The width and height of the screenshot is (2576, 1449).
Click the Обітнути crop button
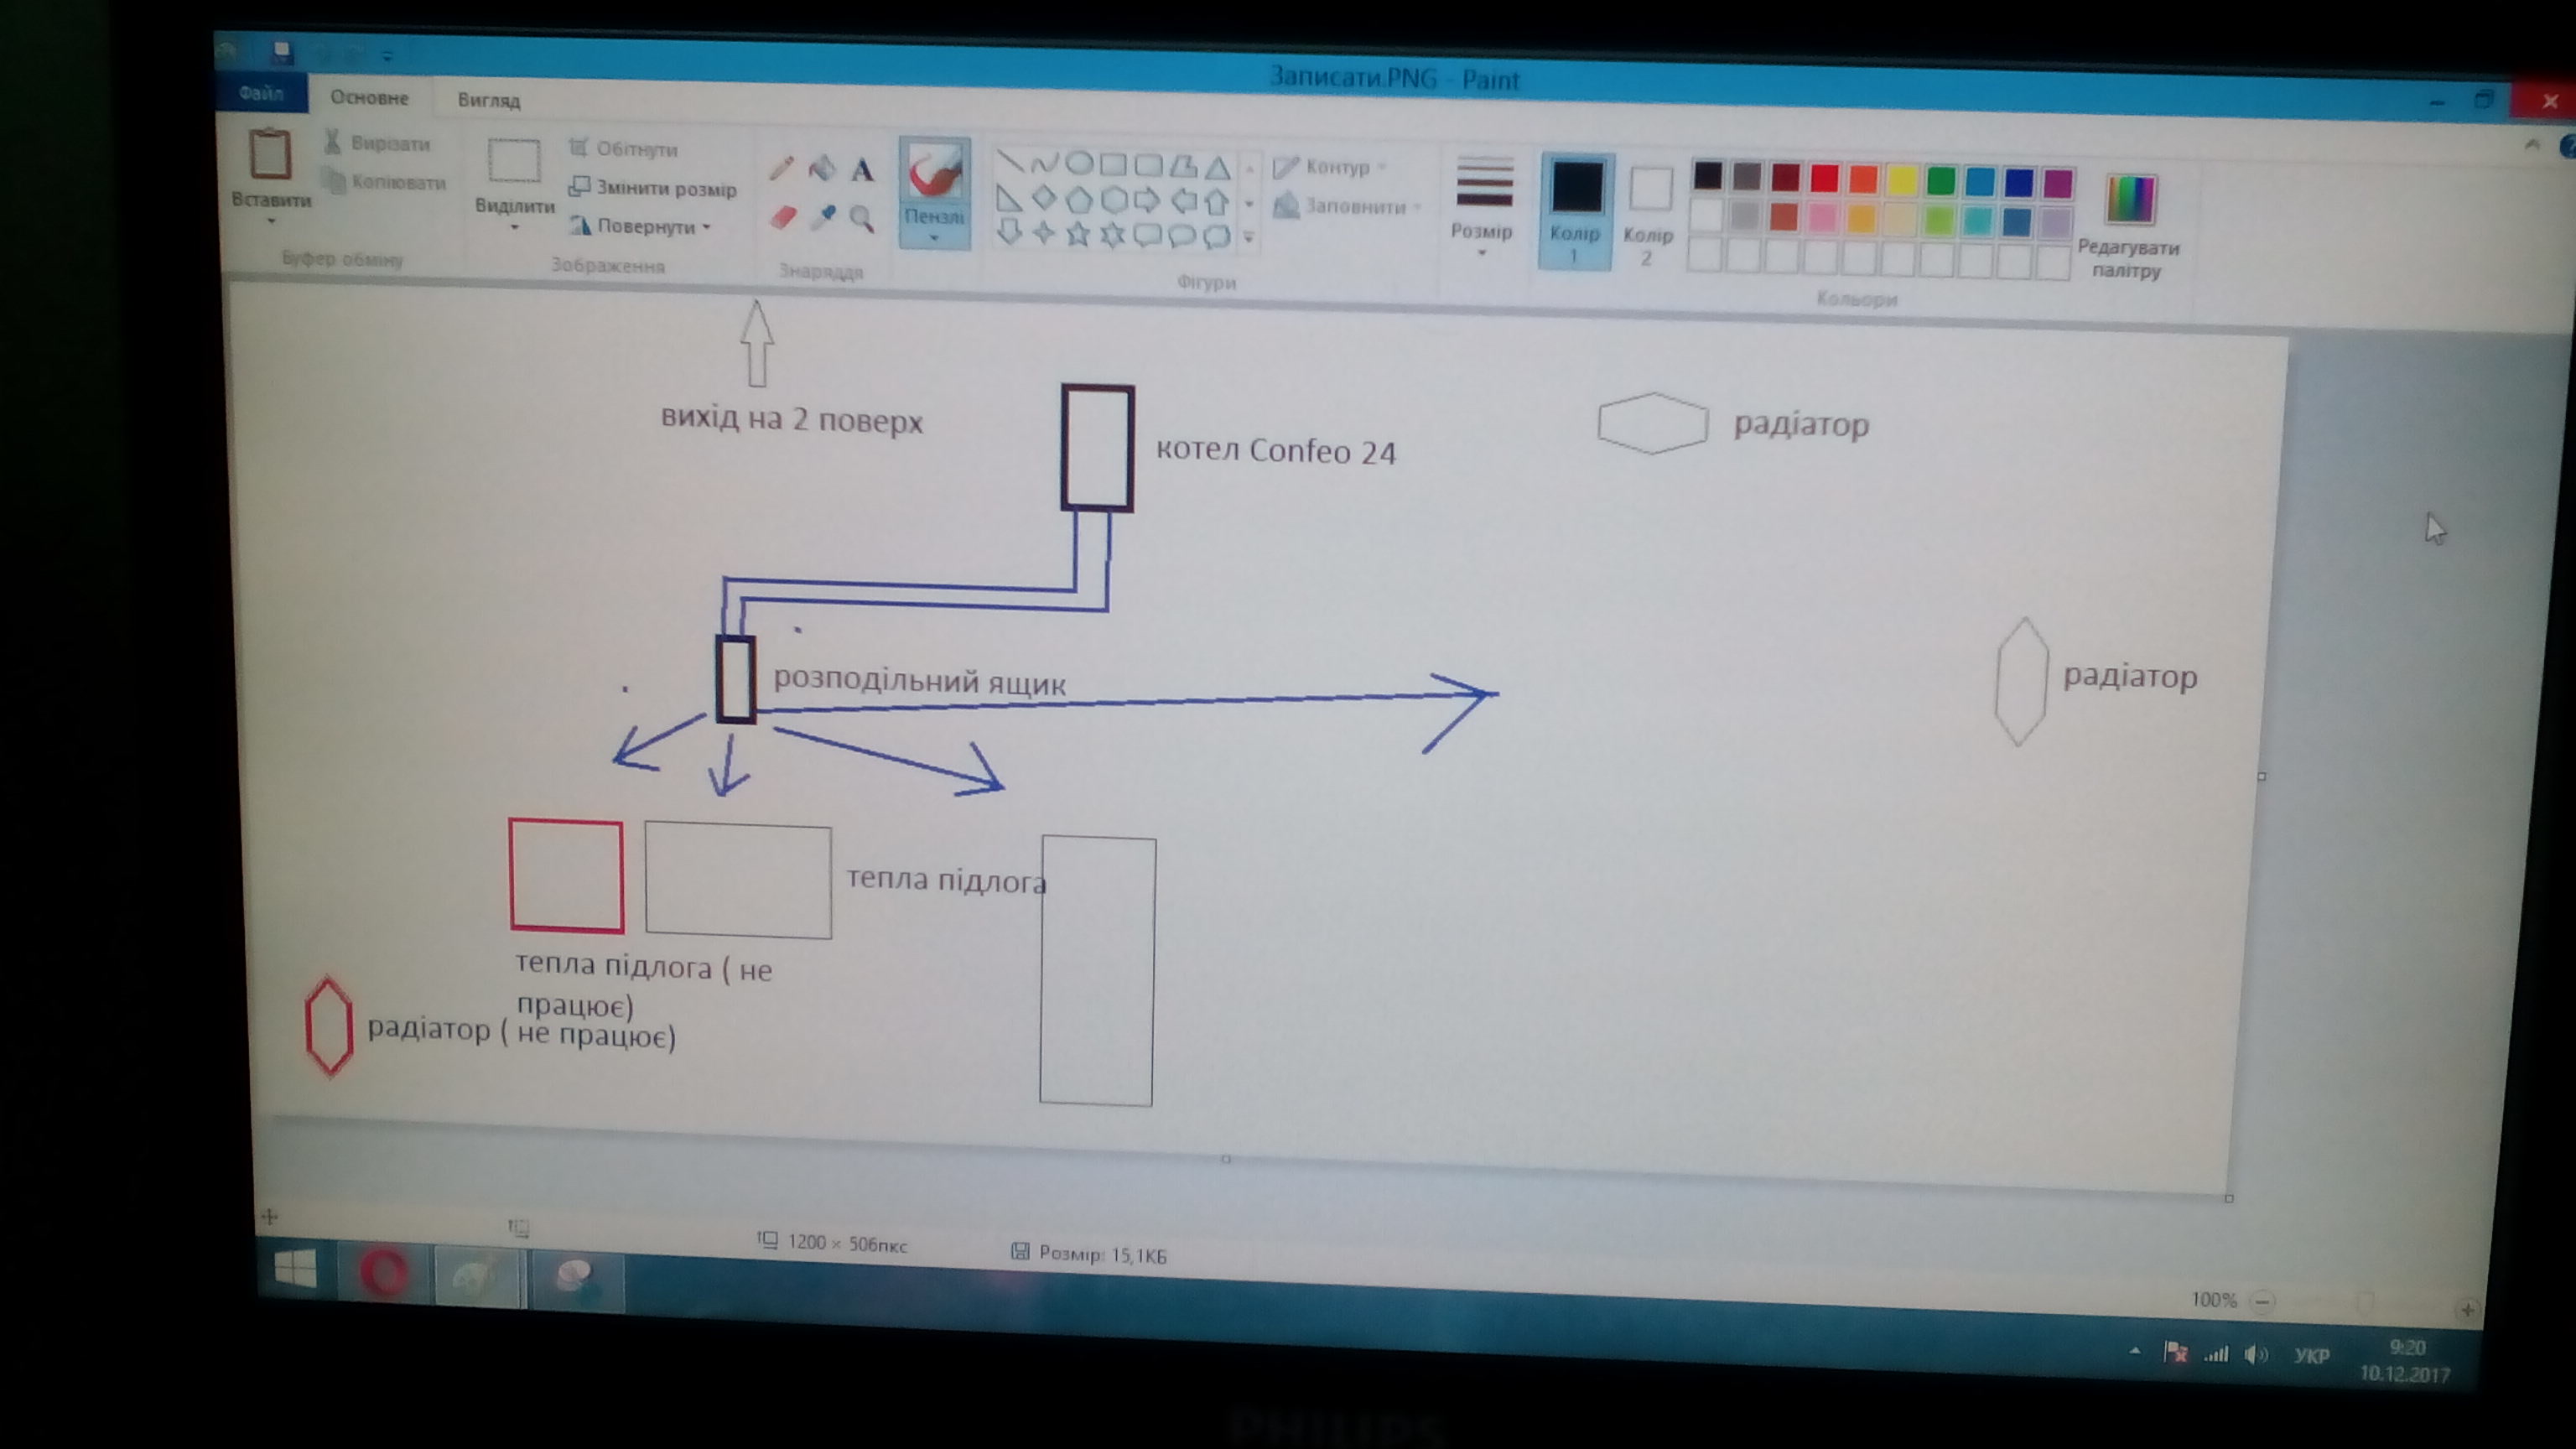click(623, 149)
